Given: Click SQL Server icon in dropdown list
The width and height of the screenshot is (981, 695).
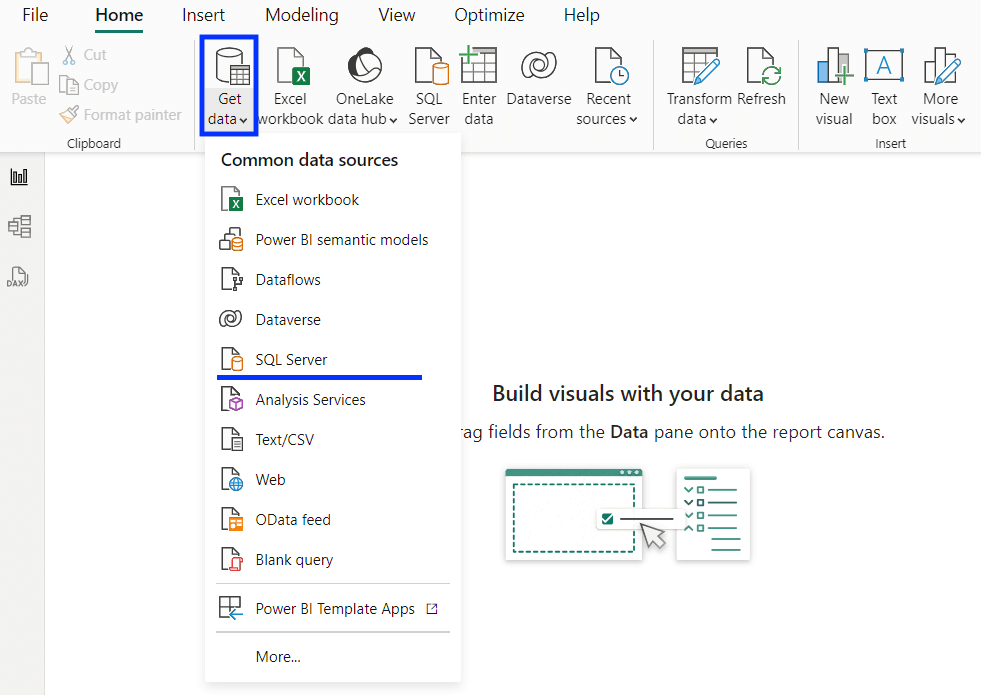Looking at the screenshot, I should pos(231,359).
